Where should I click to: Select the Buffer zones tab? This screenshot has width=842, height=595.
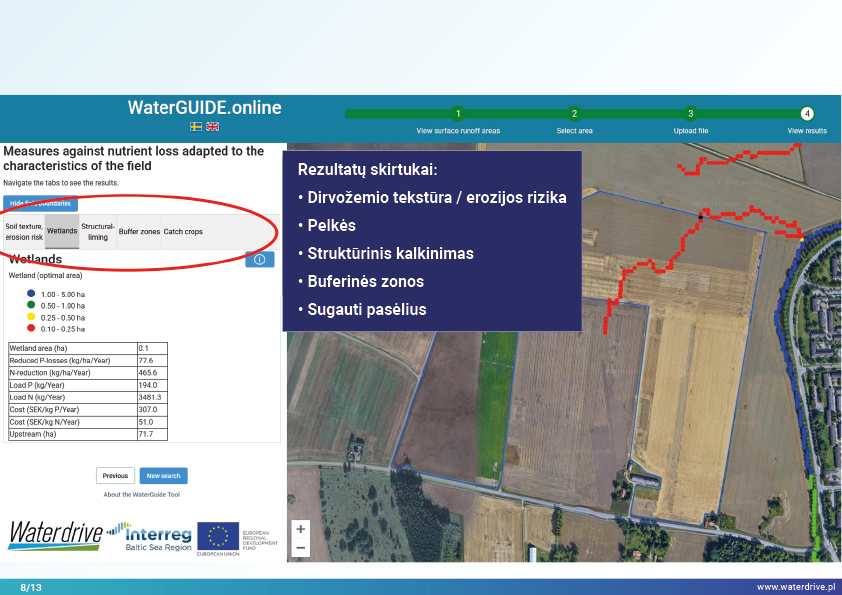pyautogui.click(x=139, y=232)
